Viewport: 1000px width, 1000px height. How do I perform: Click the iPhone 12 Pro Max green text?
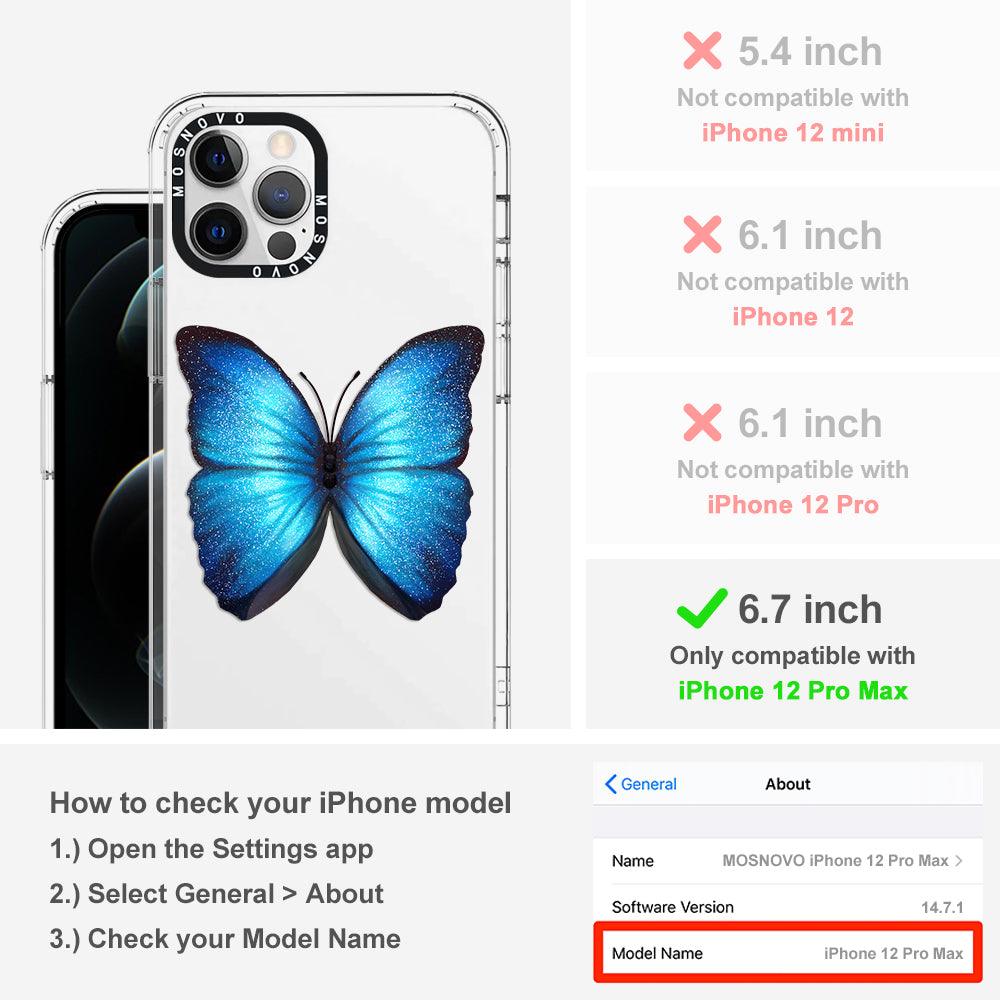click(x=793, y=691)
